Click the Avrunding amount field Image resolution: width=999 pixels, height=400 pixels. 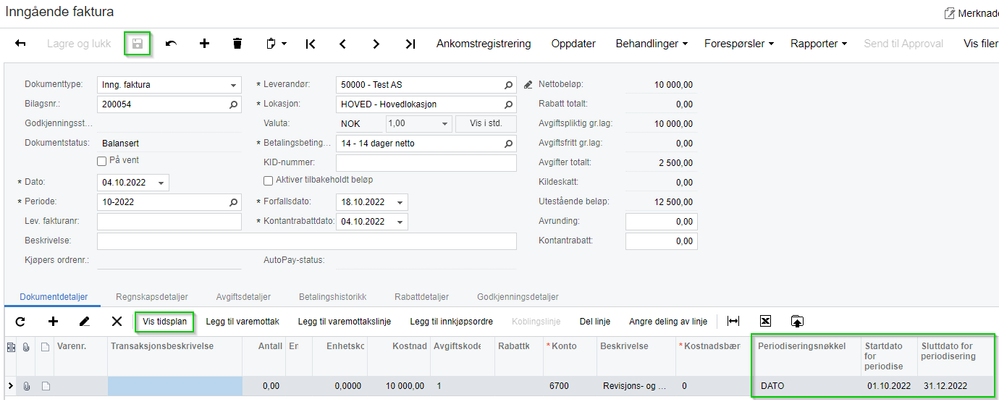(x=661, y=222)
